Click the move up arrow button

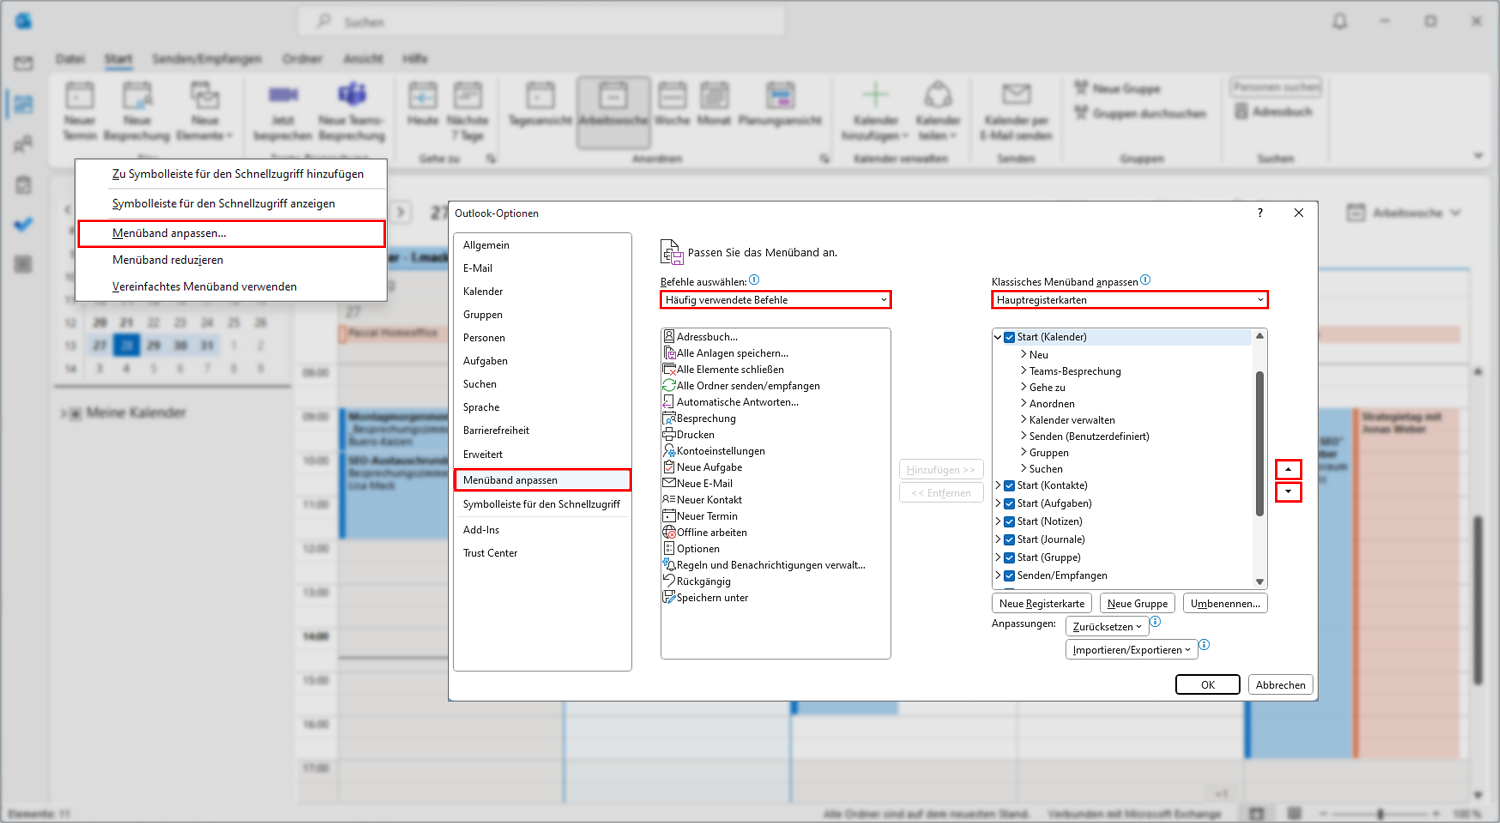[1288, 469]
